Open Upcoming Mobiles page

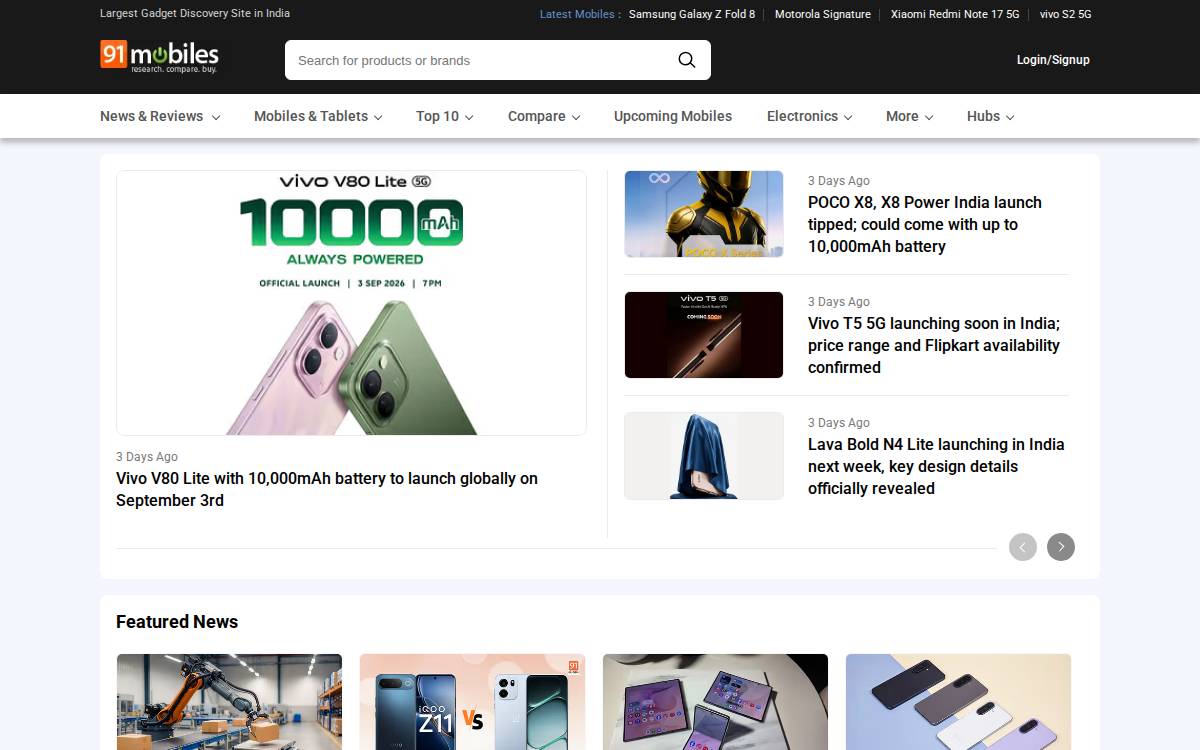[673, 116]
